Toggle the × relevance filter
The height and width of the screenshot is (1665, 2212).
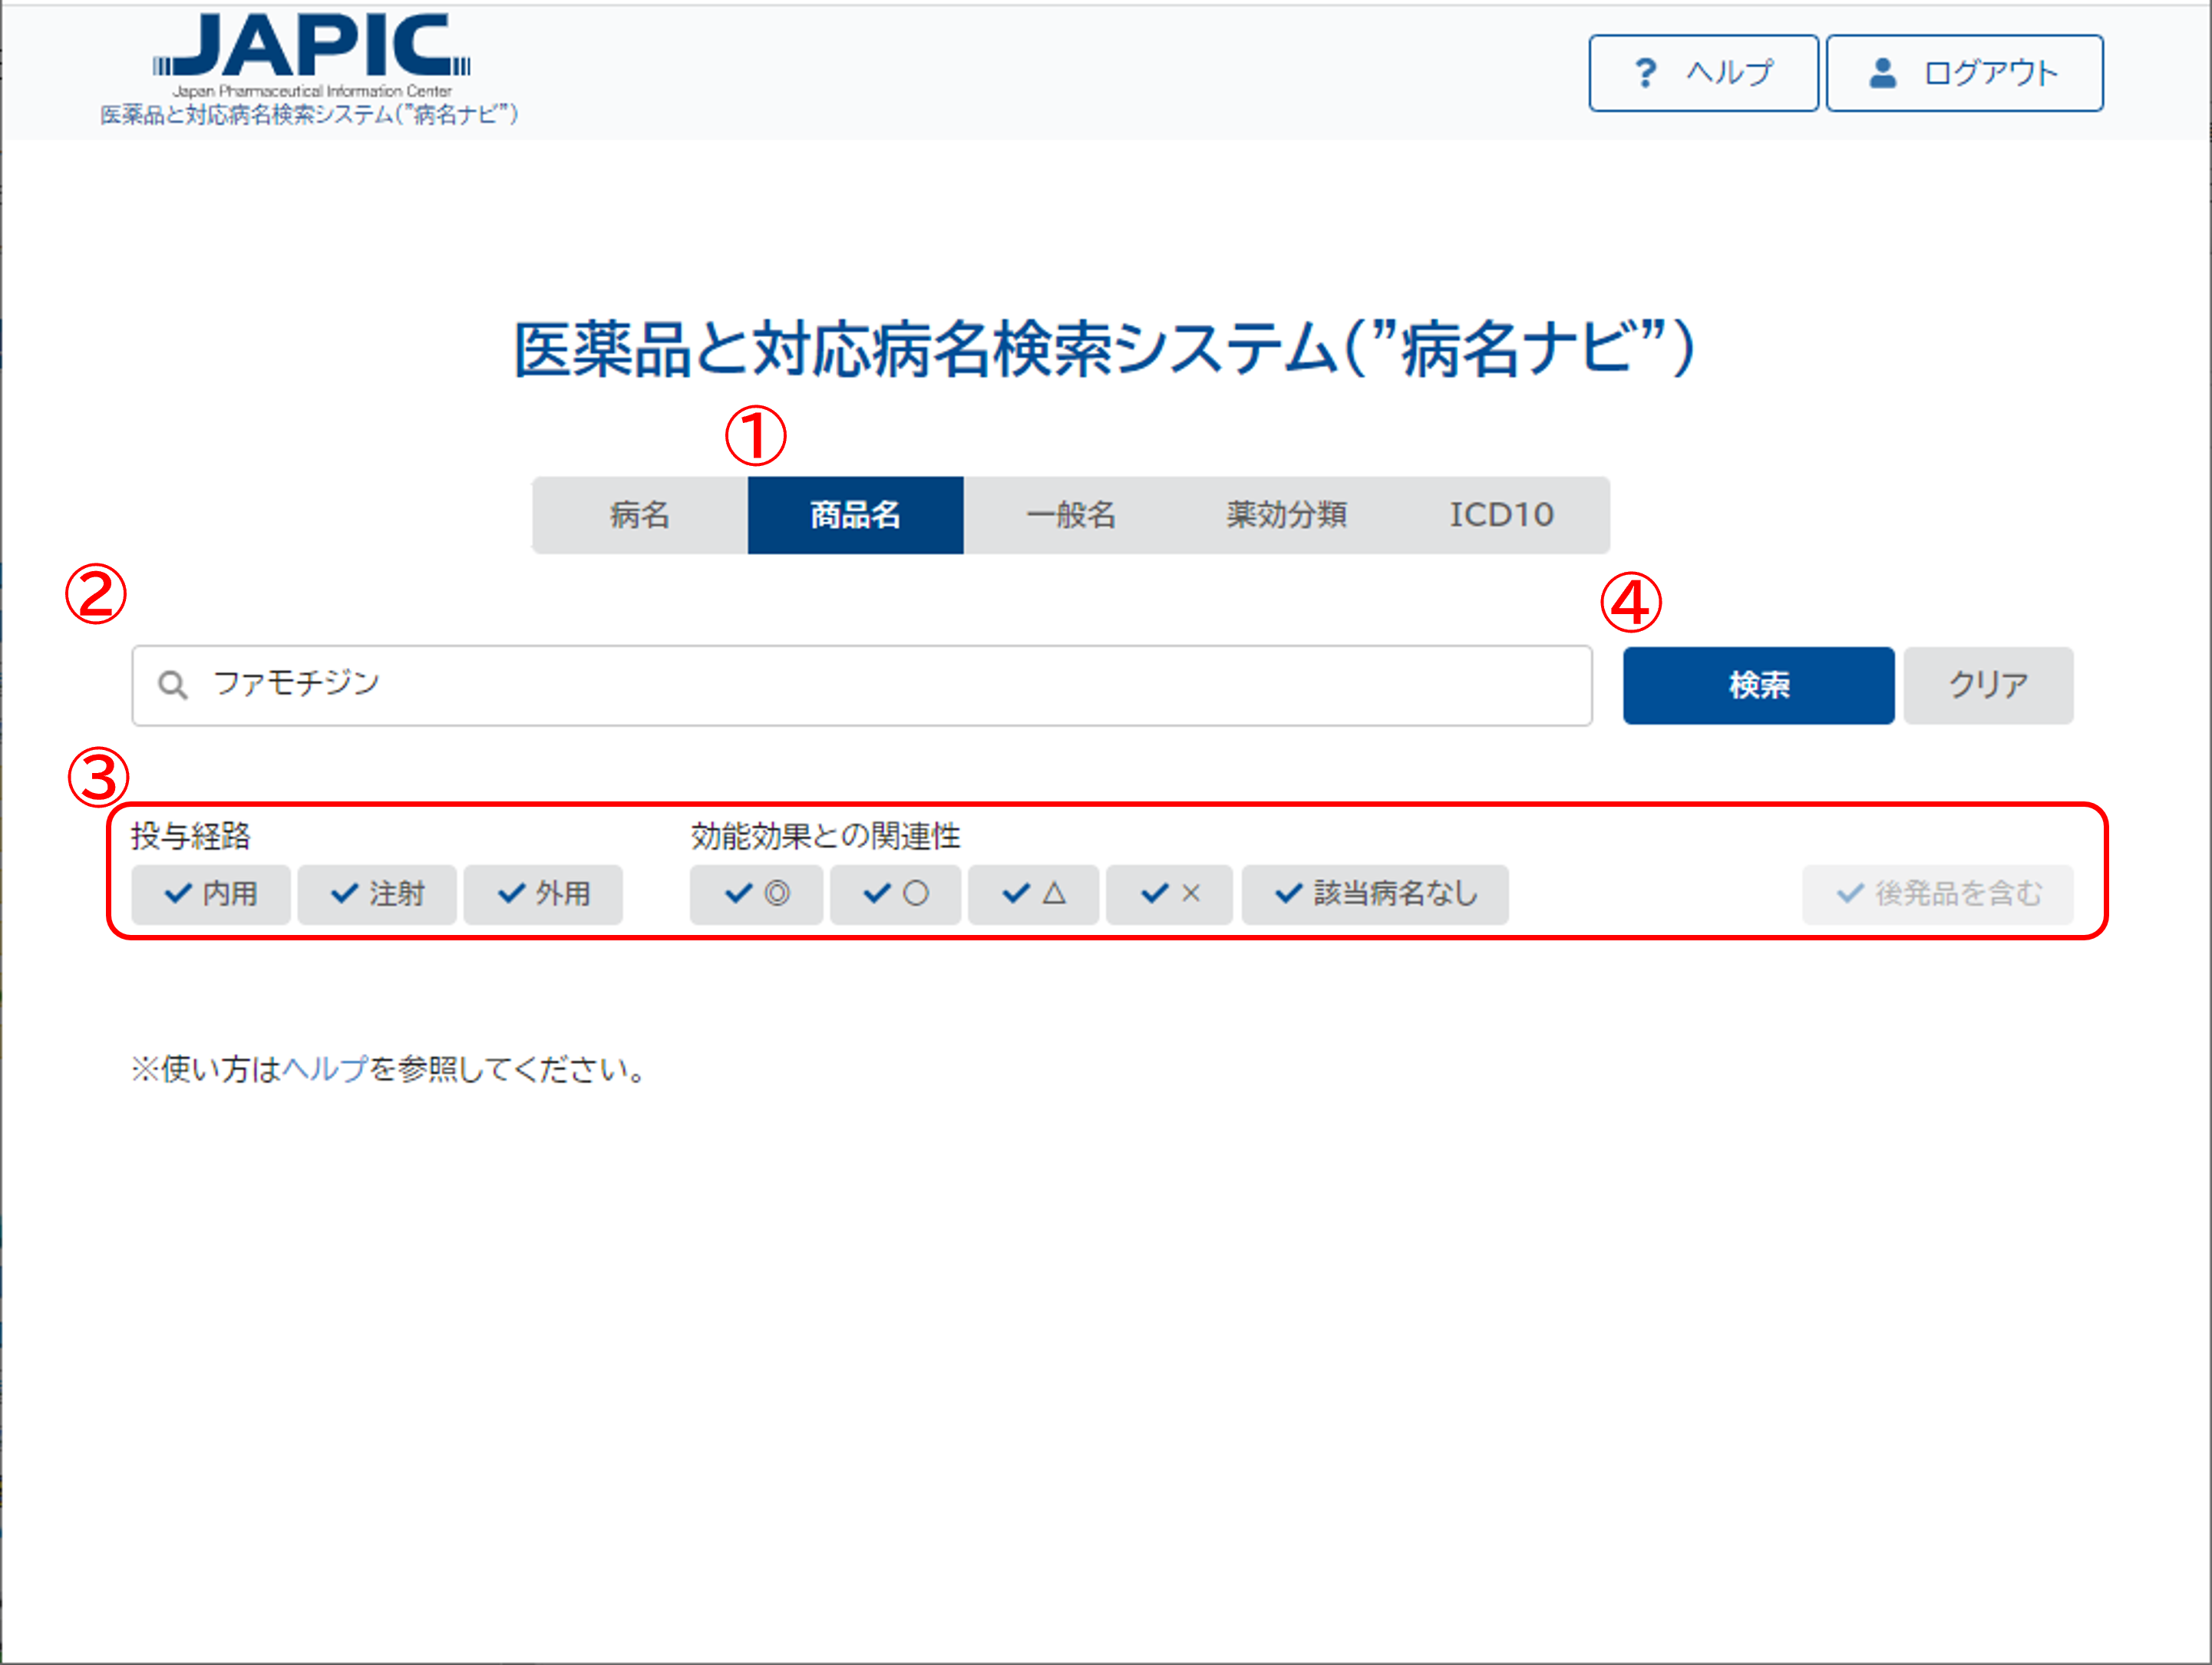[1169, 894]
